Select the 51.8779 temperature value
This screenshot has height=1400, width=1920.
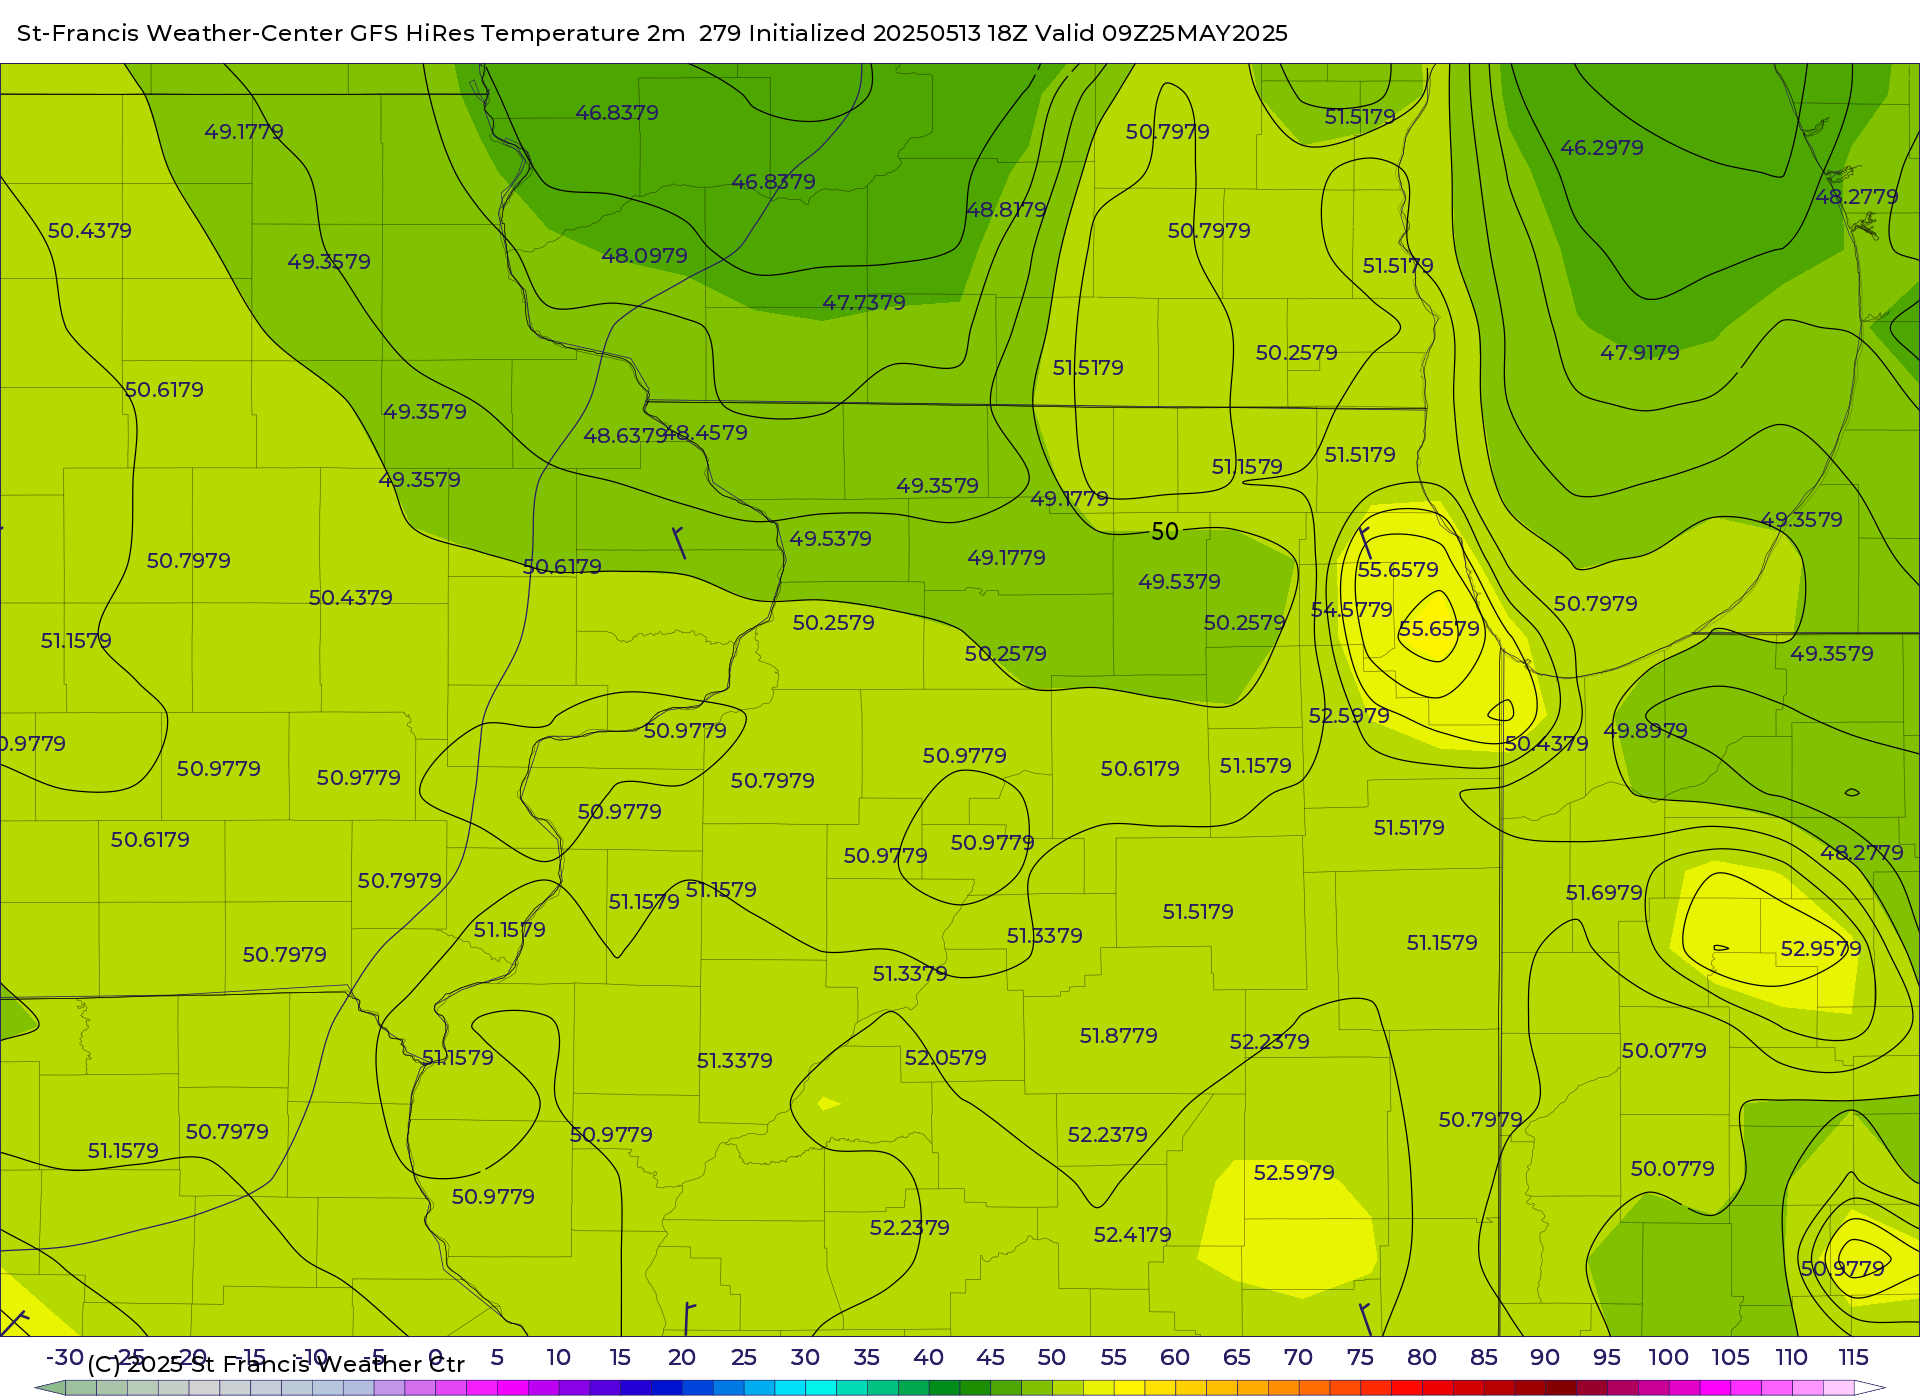[x=1119, y=1036]
